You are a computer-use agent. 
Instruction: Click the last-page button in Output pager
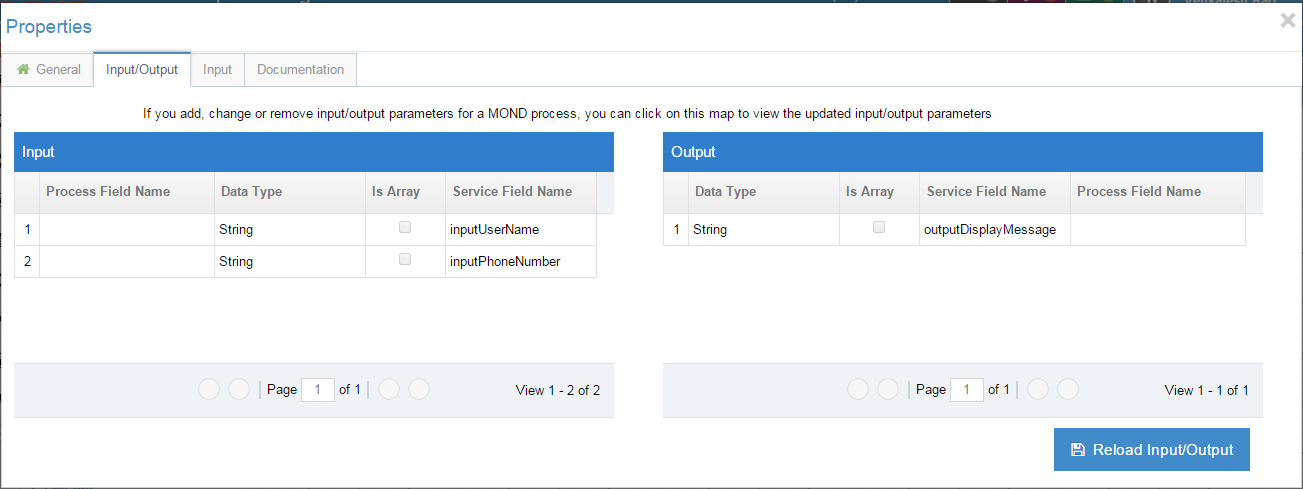[1068, 390]
